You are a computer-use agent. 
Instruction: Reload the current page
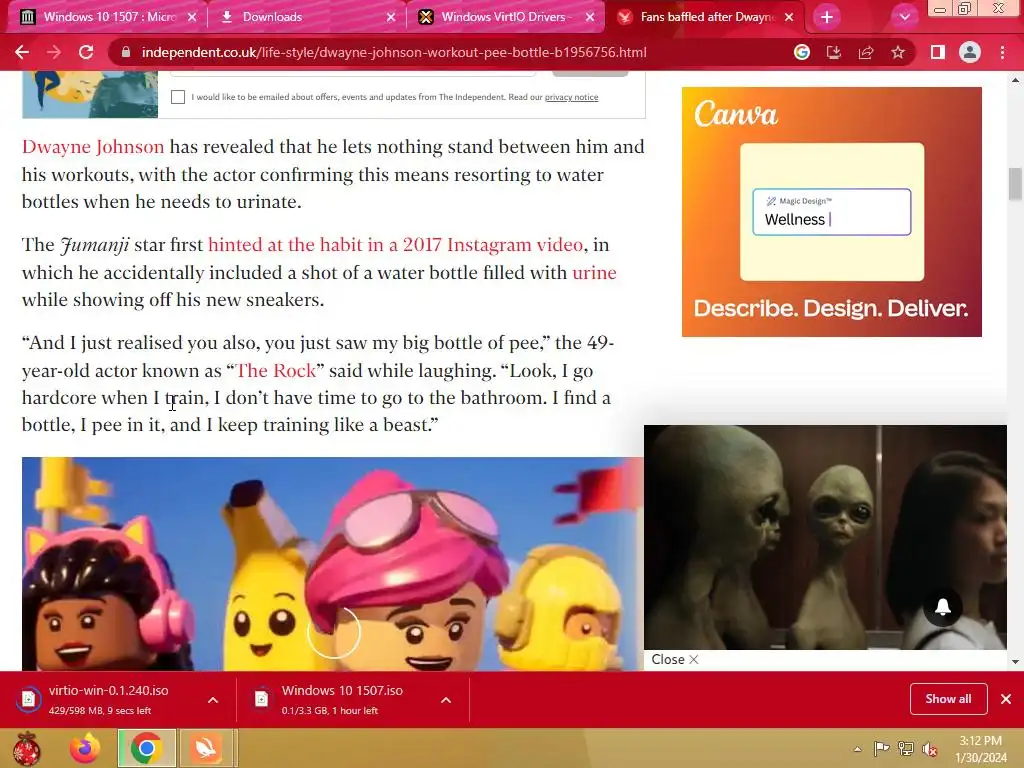pyautogui.click(x=86, y=52)
